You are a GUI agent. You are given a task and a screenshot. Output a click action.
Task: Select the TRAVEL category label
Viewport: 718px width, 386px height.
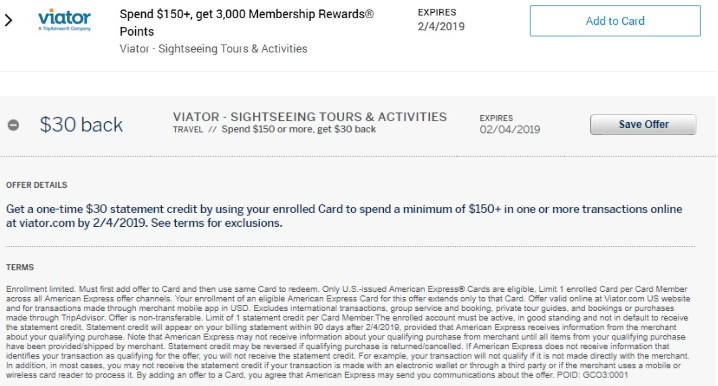tap(188, 130)
